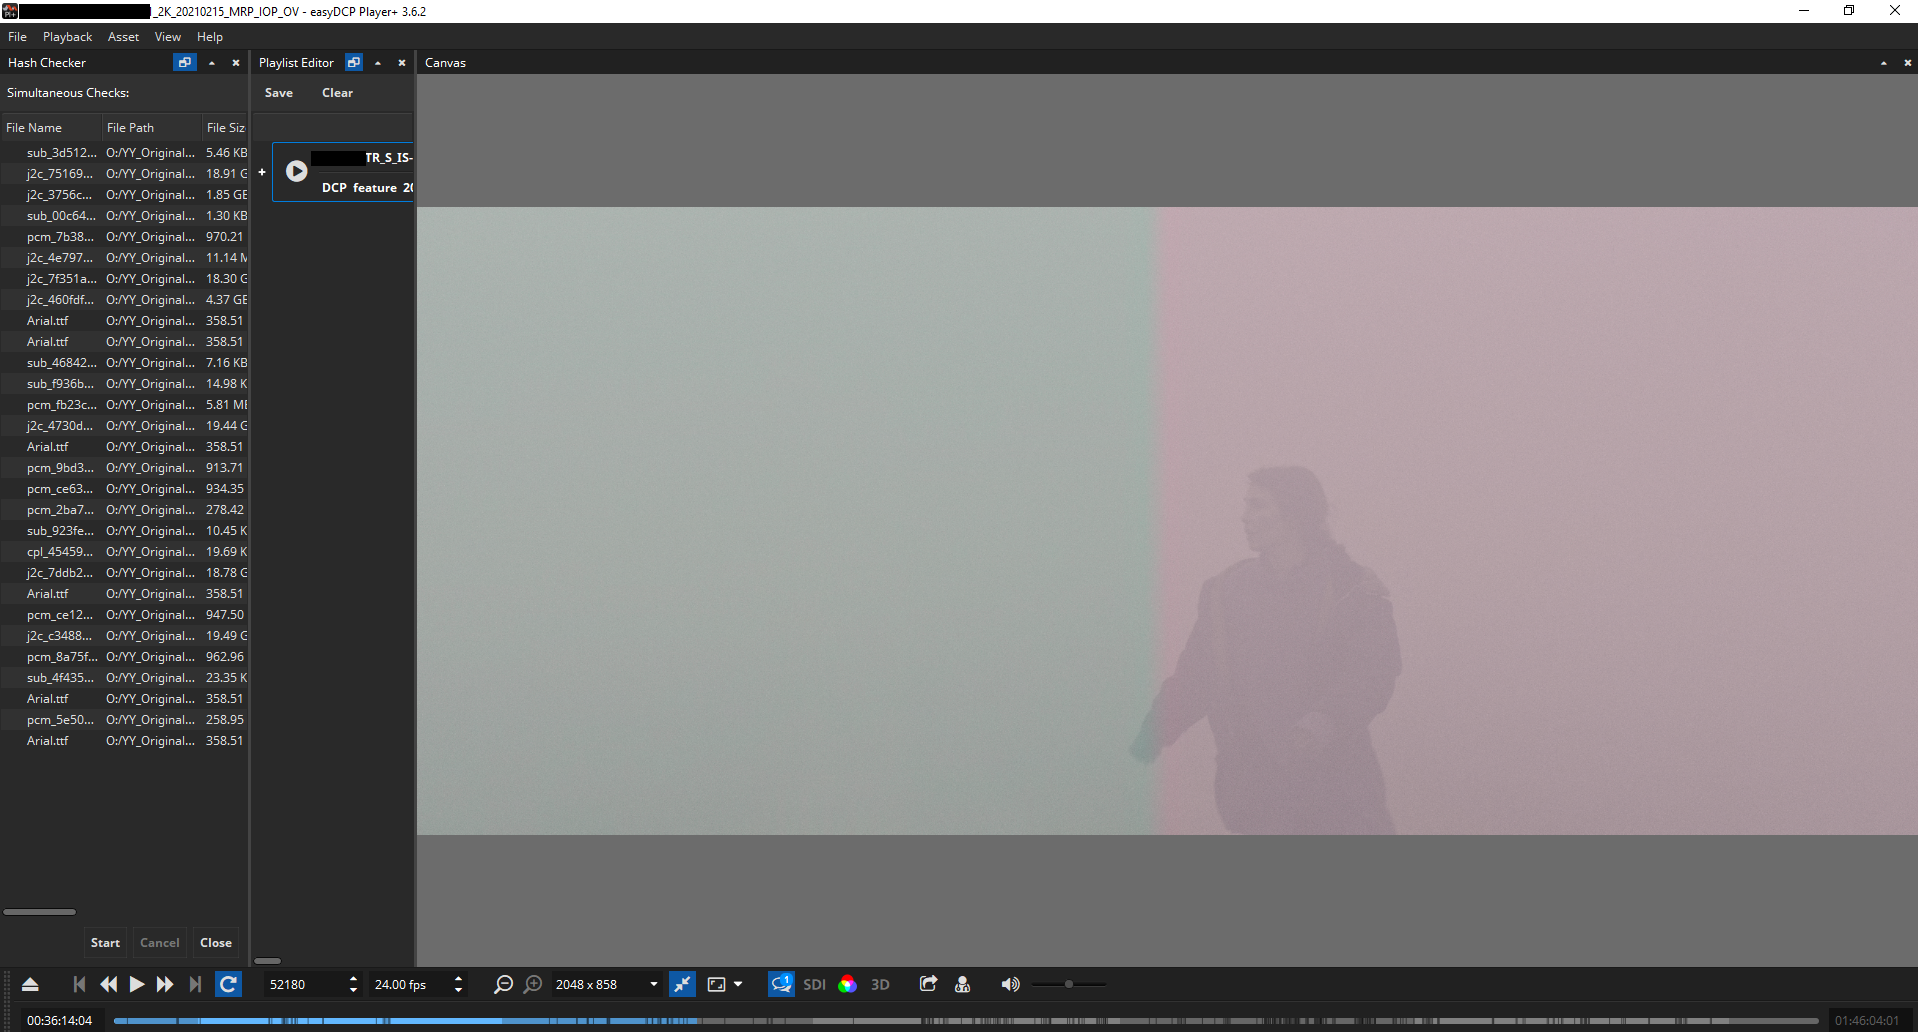Expand the playlist item plus marker

(262, 172)
